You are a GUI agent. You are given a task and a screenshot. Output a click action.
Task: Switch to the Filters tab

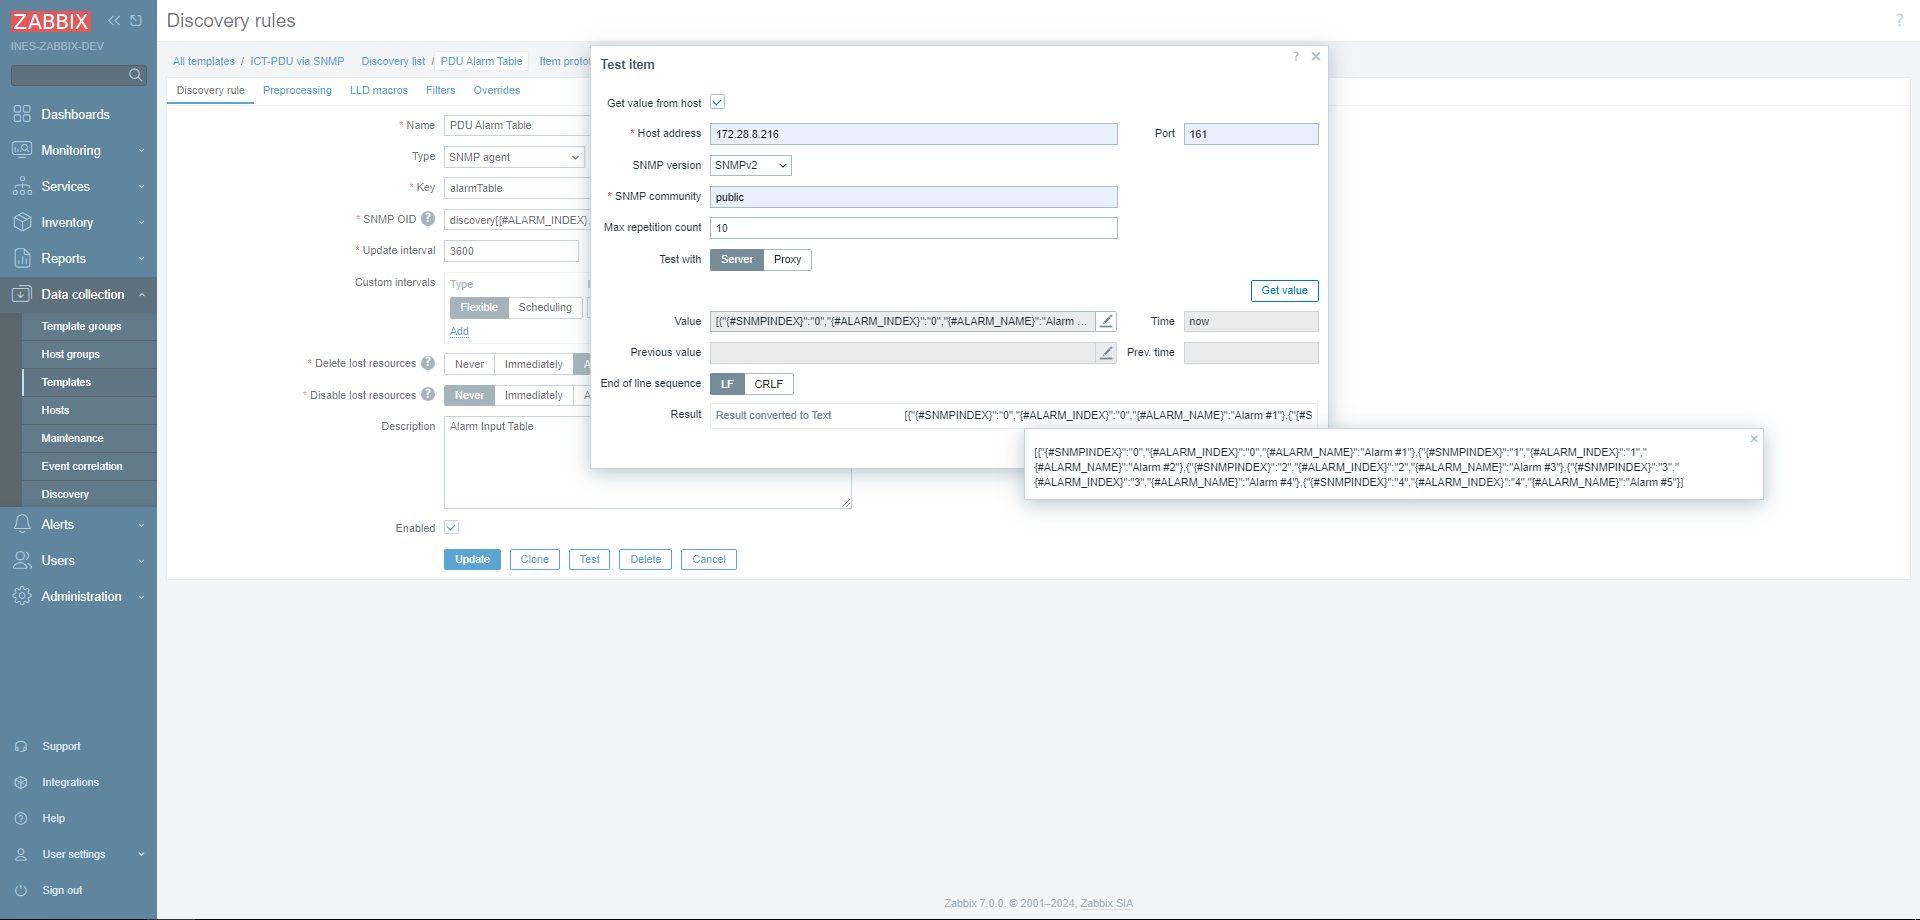click(440, 90)
